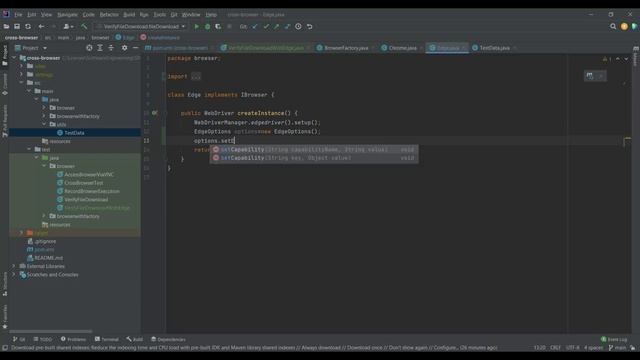Image resolution: width=640 pixels, height=360 pixels.
Task: Click the Collapse All icon in Project panel
Action: point(111,48)
